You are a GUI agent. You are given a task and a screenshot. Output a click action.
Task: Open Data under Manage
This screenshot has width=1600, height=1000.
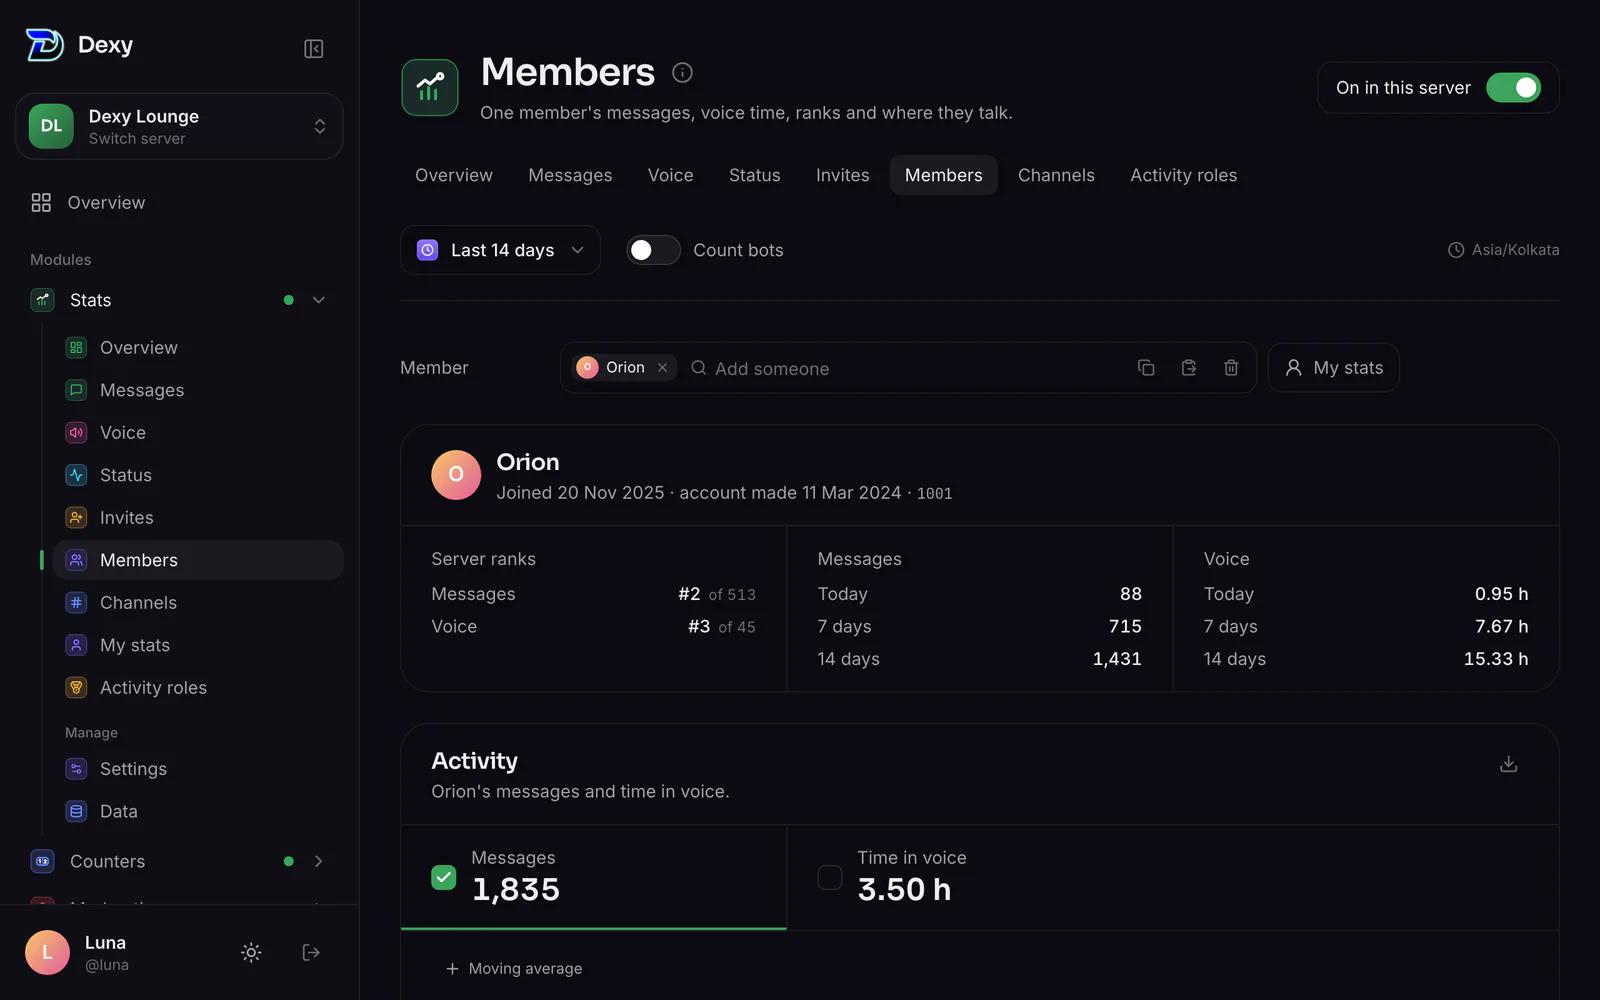click(x=198, y=811)
